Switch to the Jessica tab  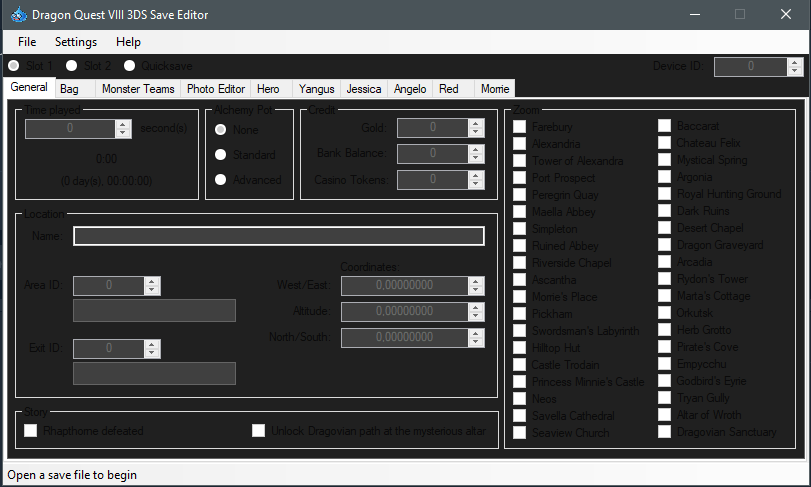(364, 89)
